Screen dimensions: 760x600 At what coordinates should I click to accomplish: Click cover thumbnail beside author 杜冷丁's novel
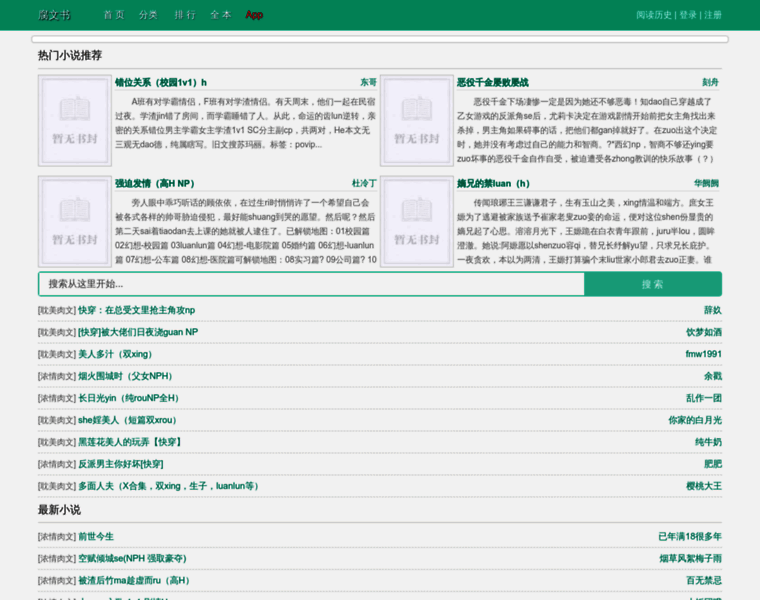click(x=74, y=221)
